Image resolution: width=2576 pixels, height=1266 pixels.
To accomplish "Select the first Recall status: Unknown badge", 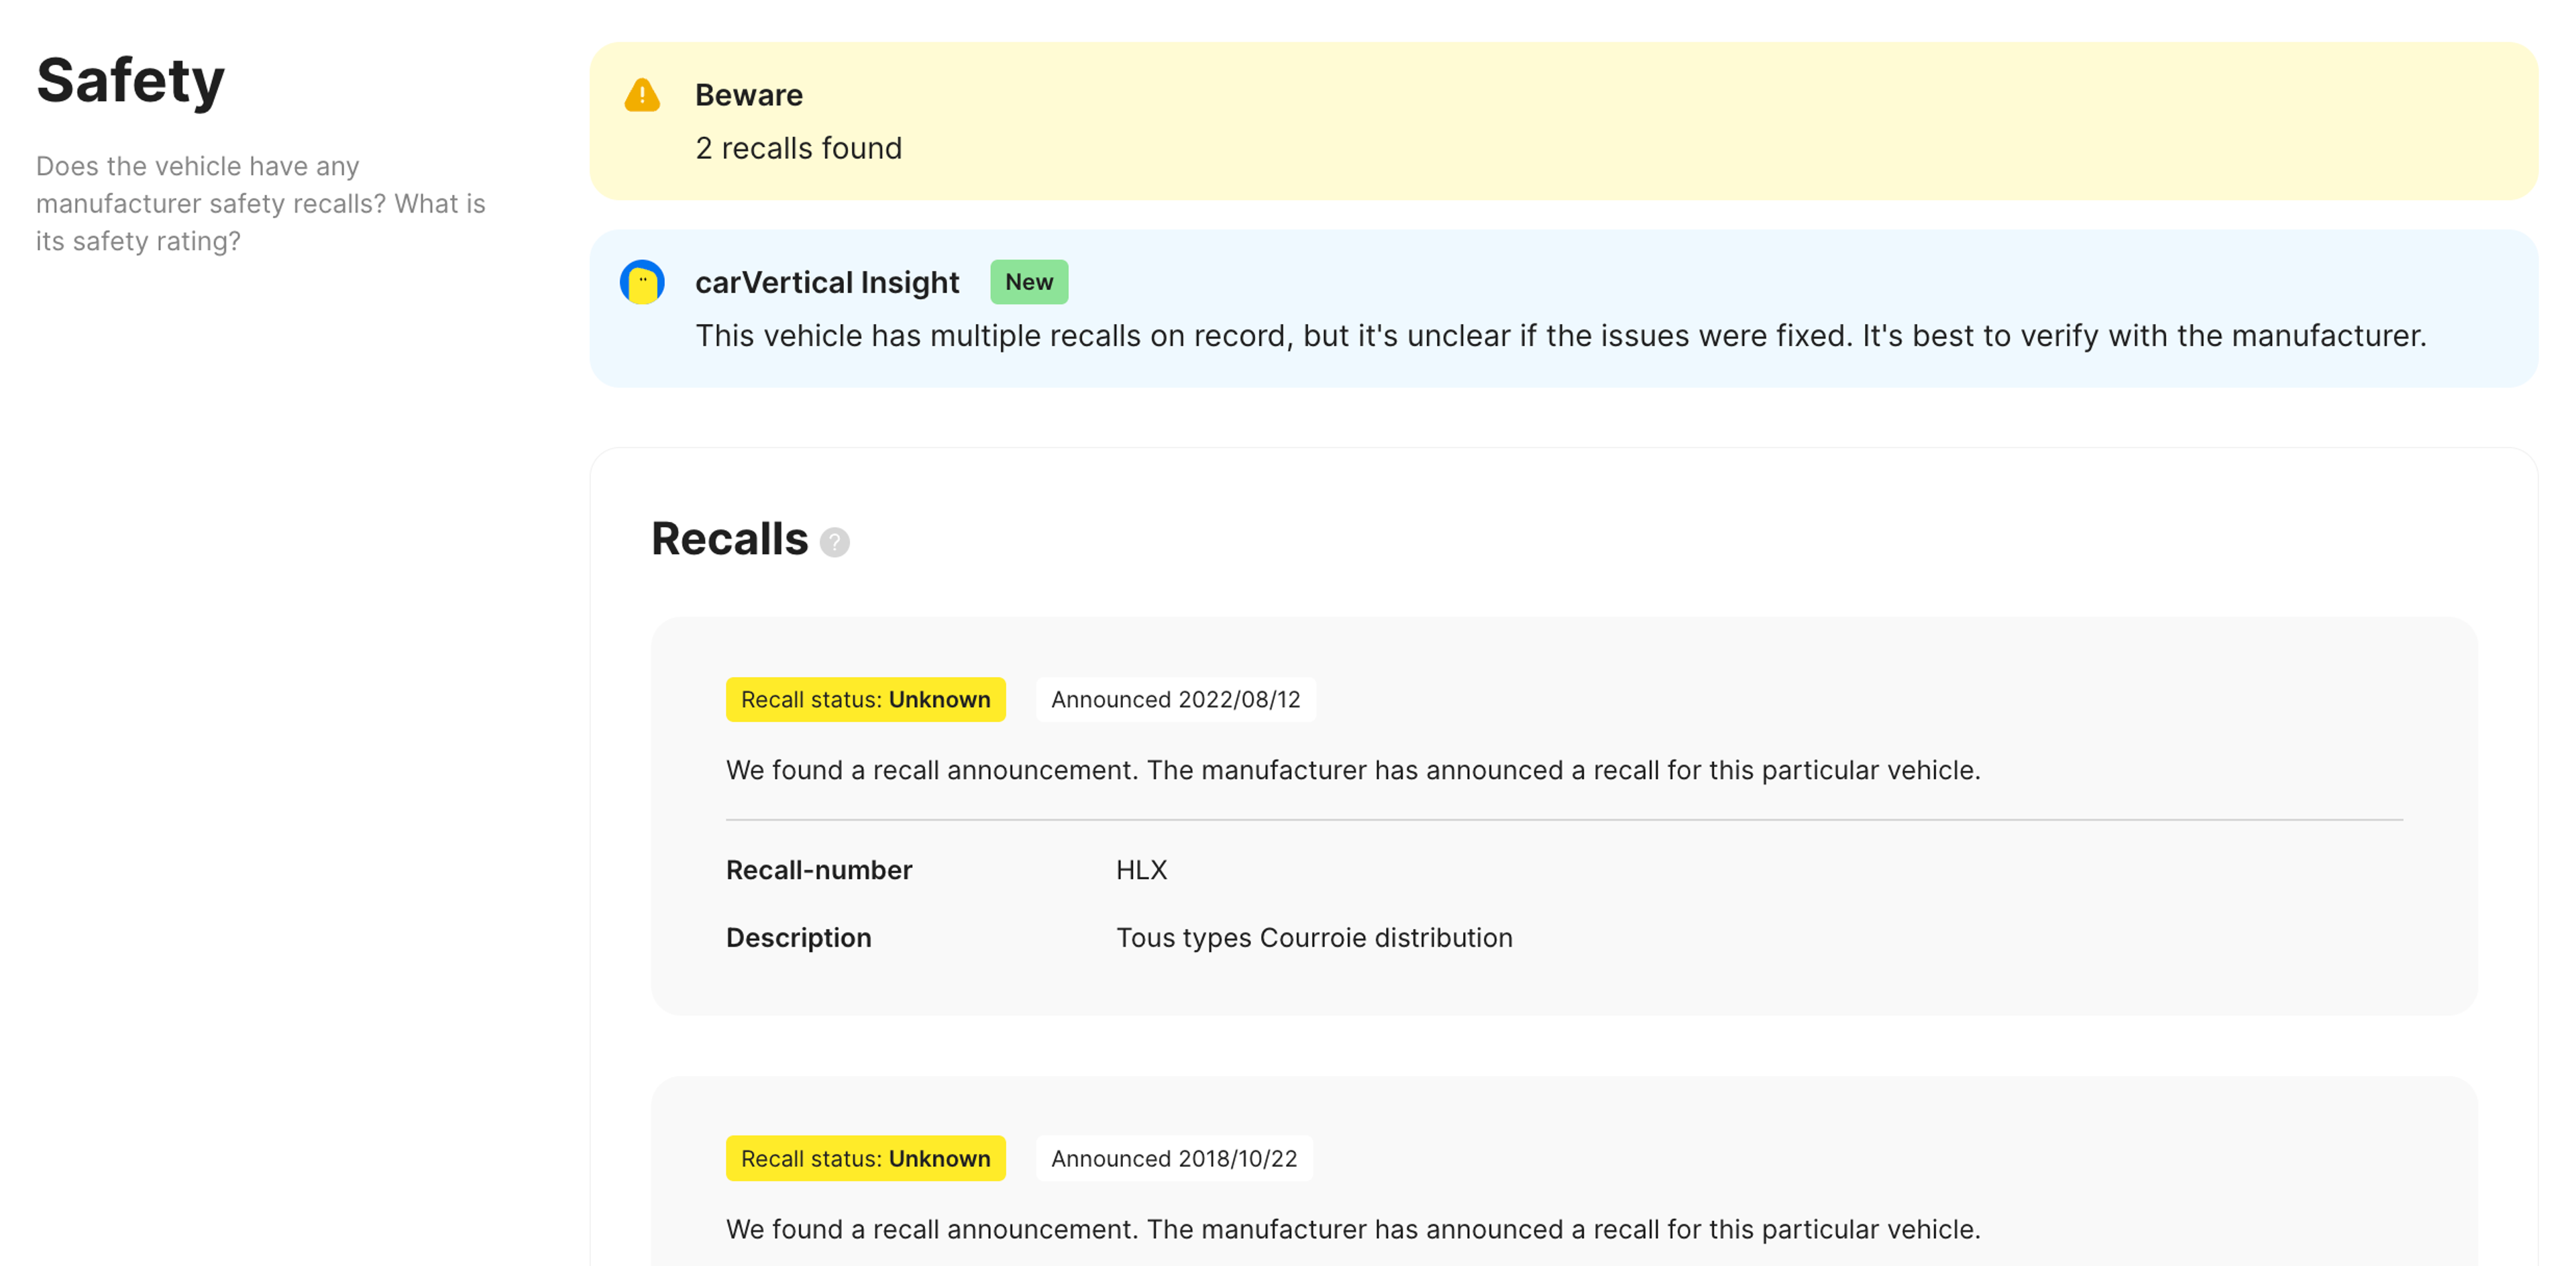I will tap(865, 699).
